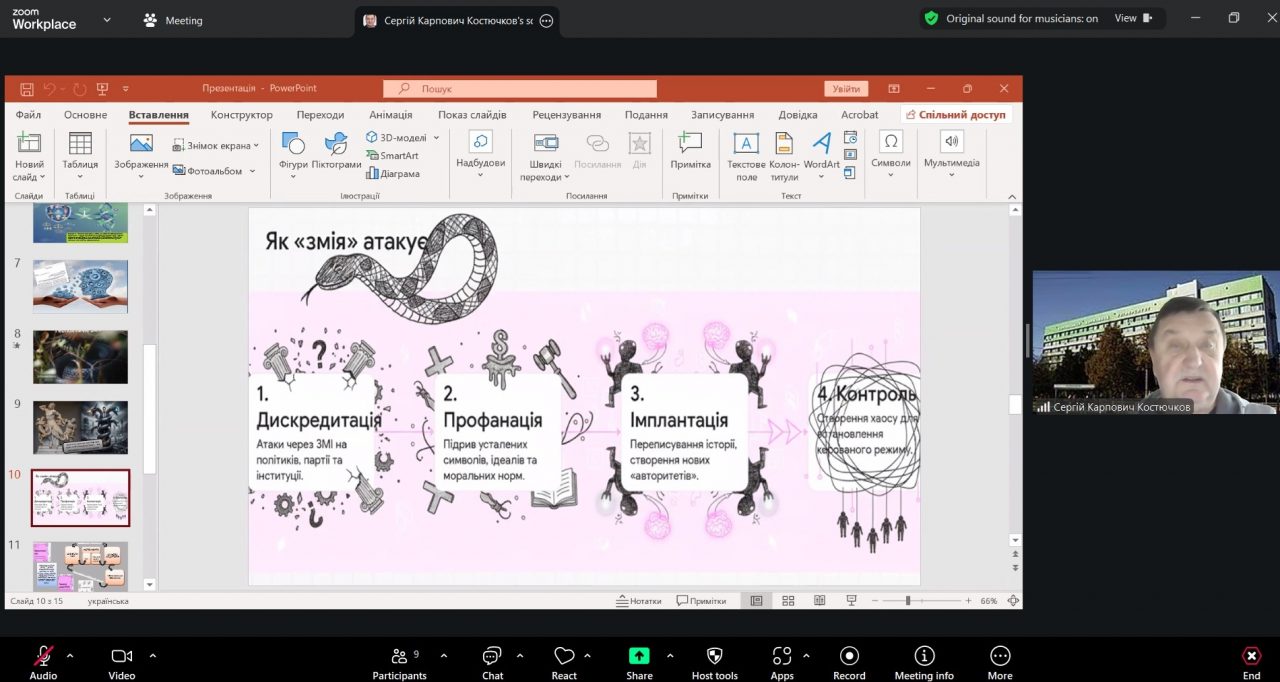Open the Host tools shield
The width and height of the screenshot is (1280, 682).
click(x=714, y=657)
